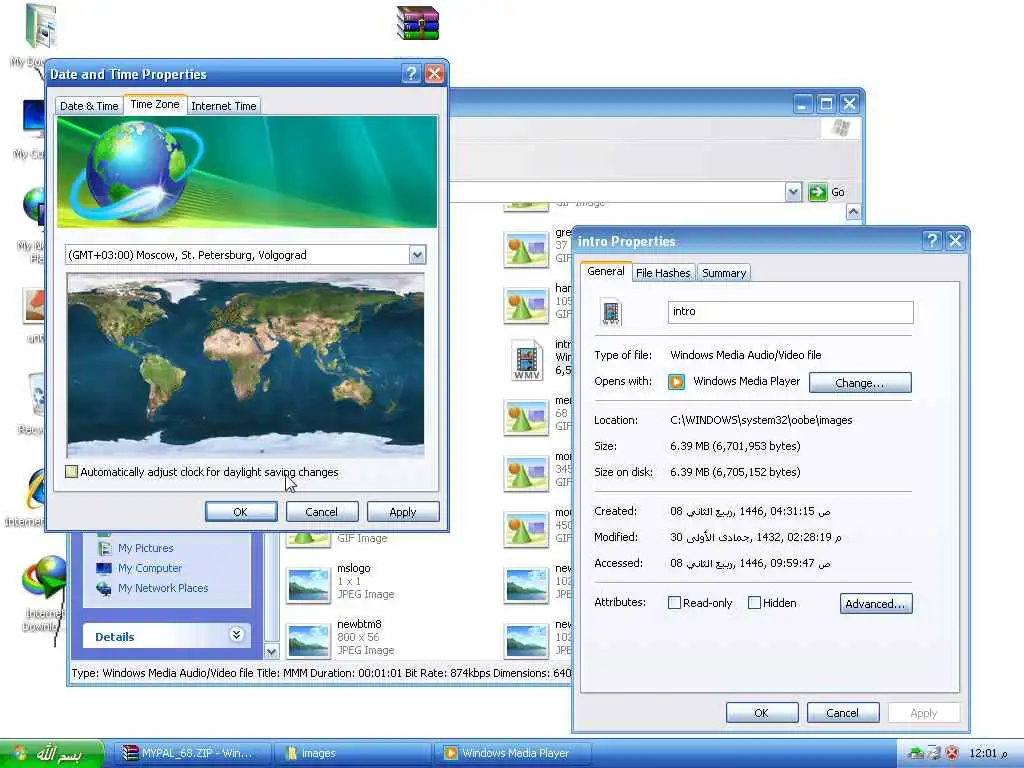This screenshot has height=768, width=1024.
Task: Select the GIF icon in the 'mer' row
Action: 526,417
